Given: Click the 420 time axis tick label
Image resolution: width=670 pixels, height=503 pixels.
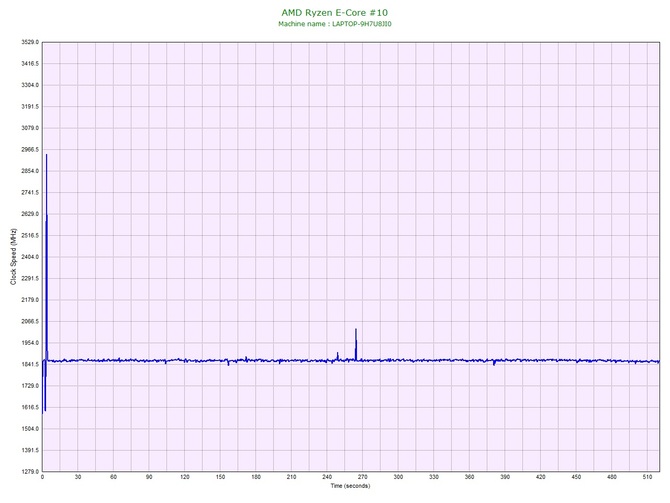Looking at the screenshot, I should [541, 477].
